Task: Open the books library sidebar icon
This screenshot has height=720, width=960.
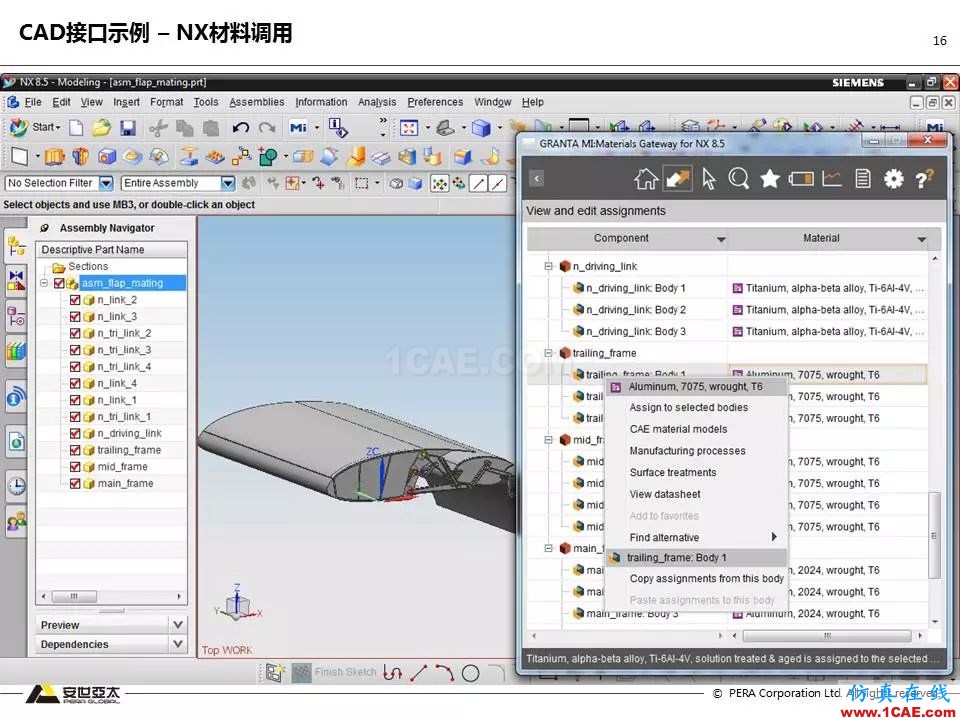Action: pyautogui.click(x=17, y=351)
